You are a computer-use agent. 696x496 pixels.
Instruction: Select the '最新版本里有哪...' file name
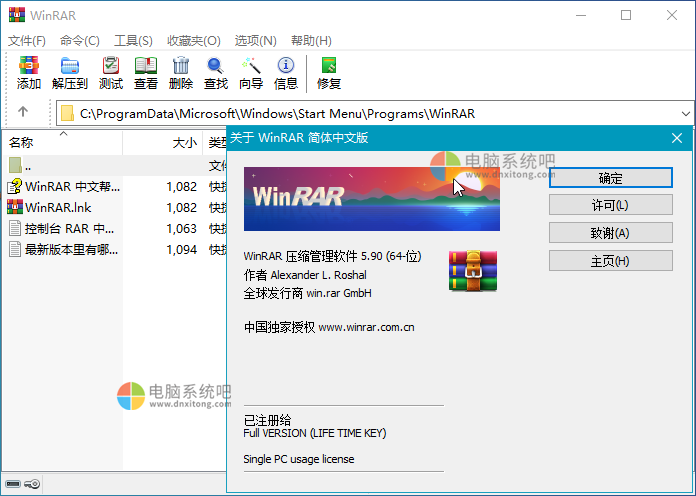click(x=71, y=250)
